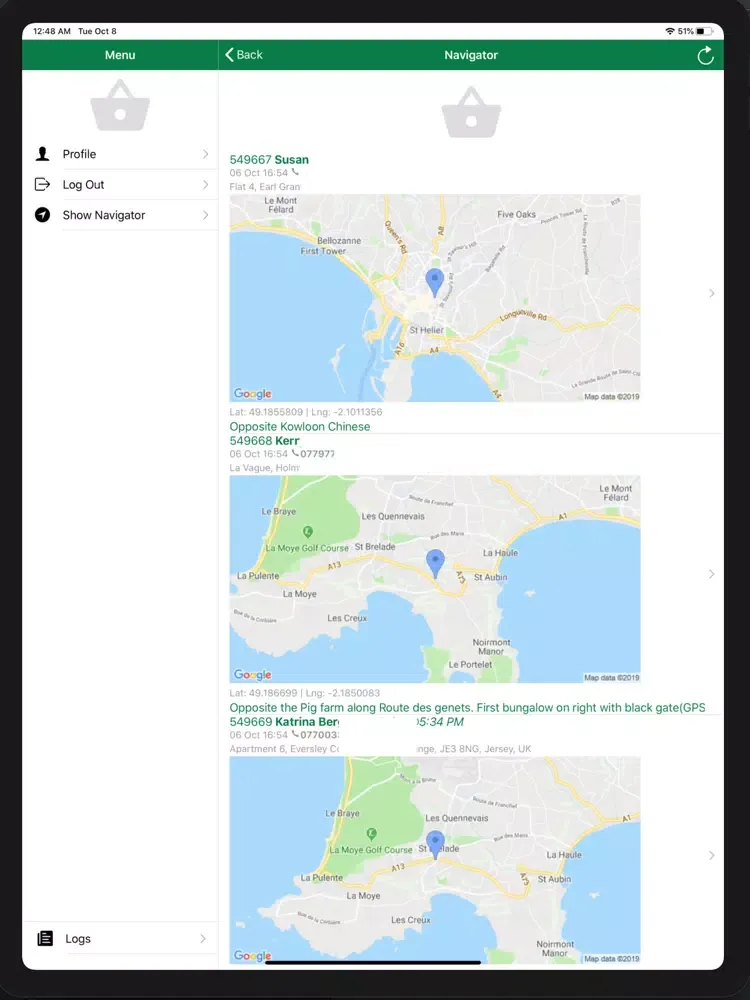Click the Log Out door icon
Screen dimensions: 750x1000
click(42, 184)
